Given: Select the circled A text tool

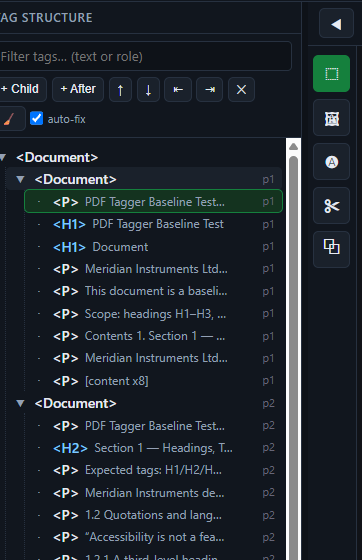Looking at the screenshot, I should click(331, 162).
